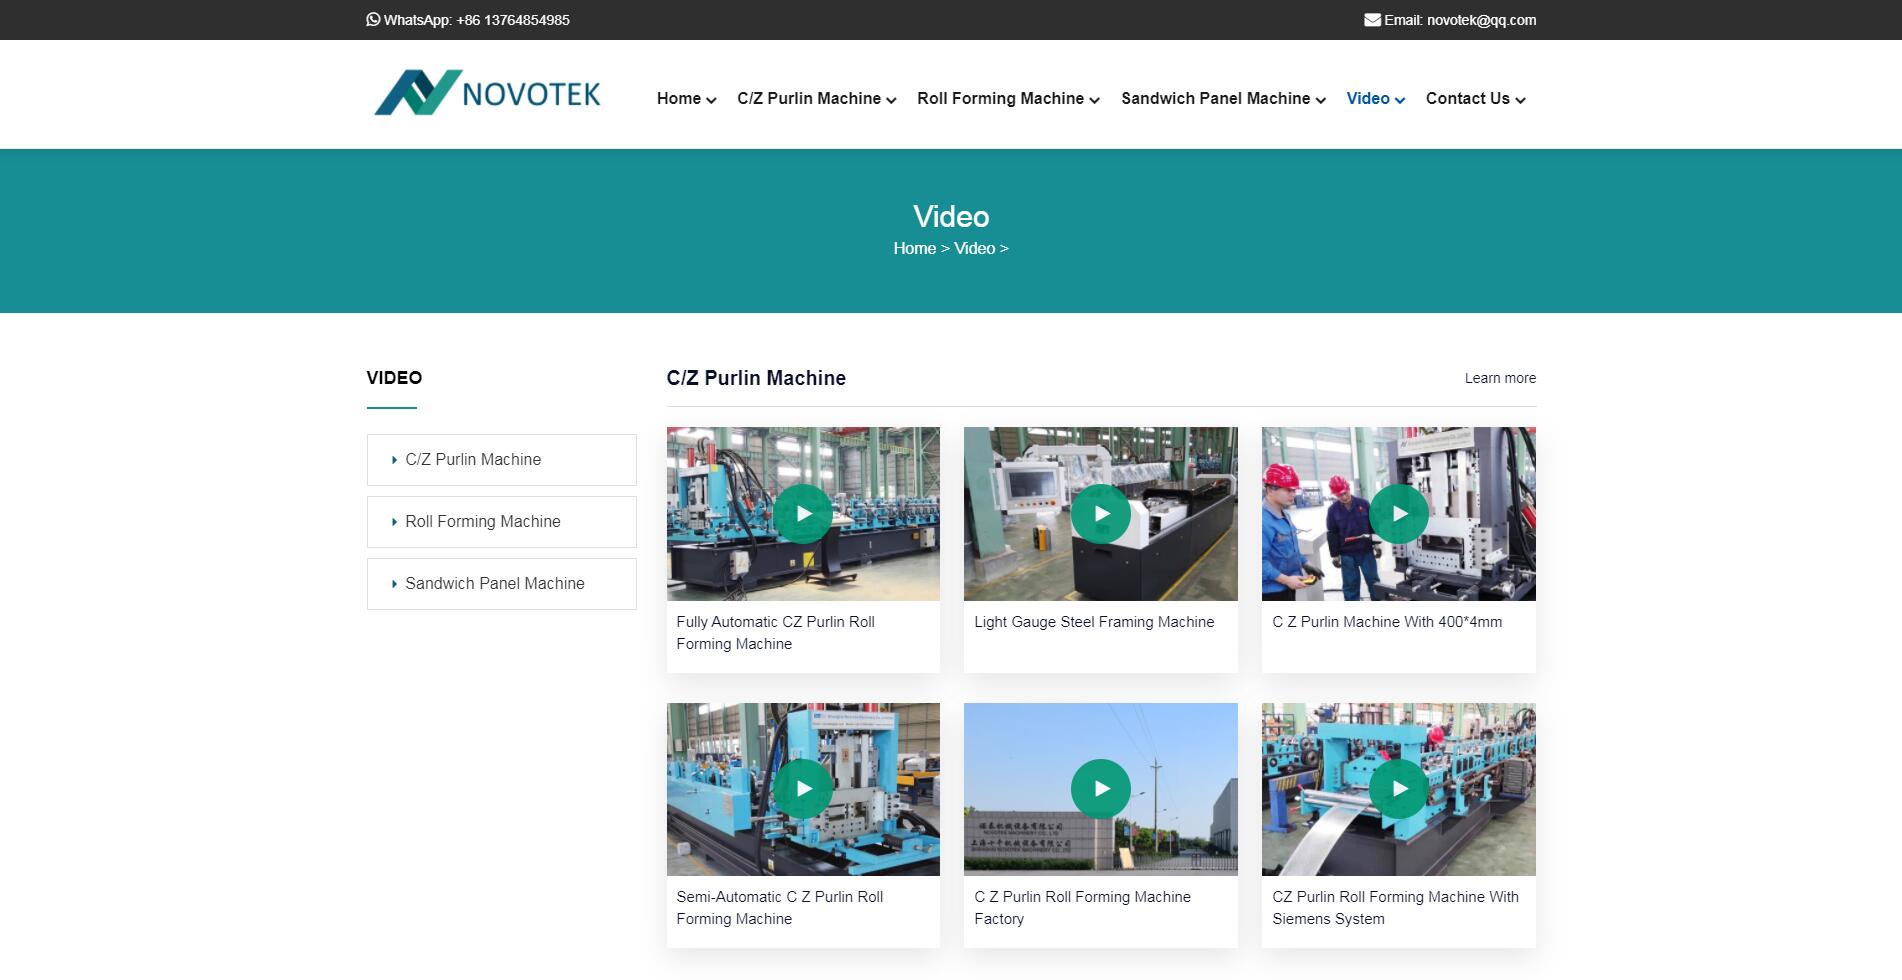This screenshot has width=1902, height=980.
Task: Play the Semi-Automatic C Z Purlin video
Action: 803,789
